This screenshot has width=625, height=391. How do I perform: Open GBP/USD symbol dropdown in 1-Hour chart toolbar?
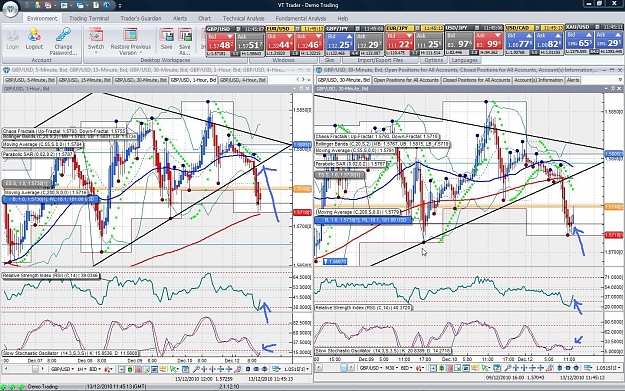coord(63,369)
